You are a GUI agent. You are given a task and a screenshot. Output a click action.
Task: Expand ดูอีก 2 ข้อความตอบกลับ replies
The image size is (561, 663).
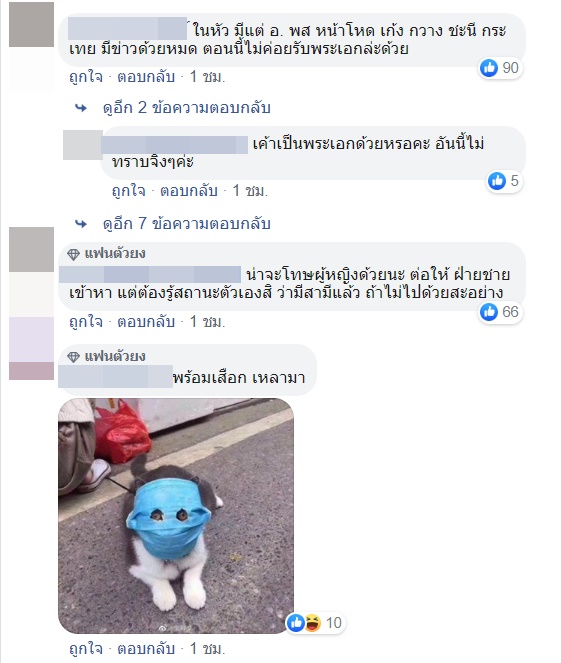pyautogui.click(x=186, y=108)
